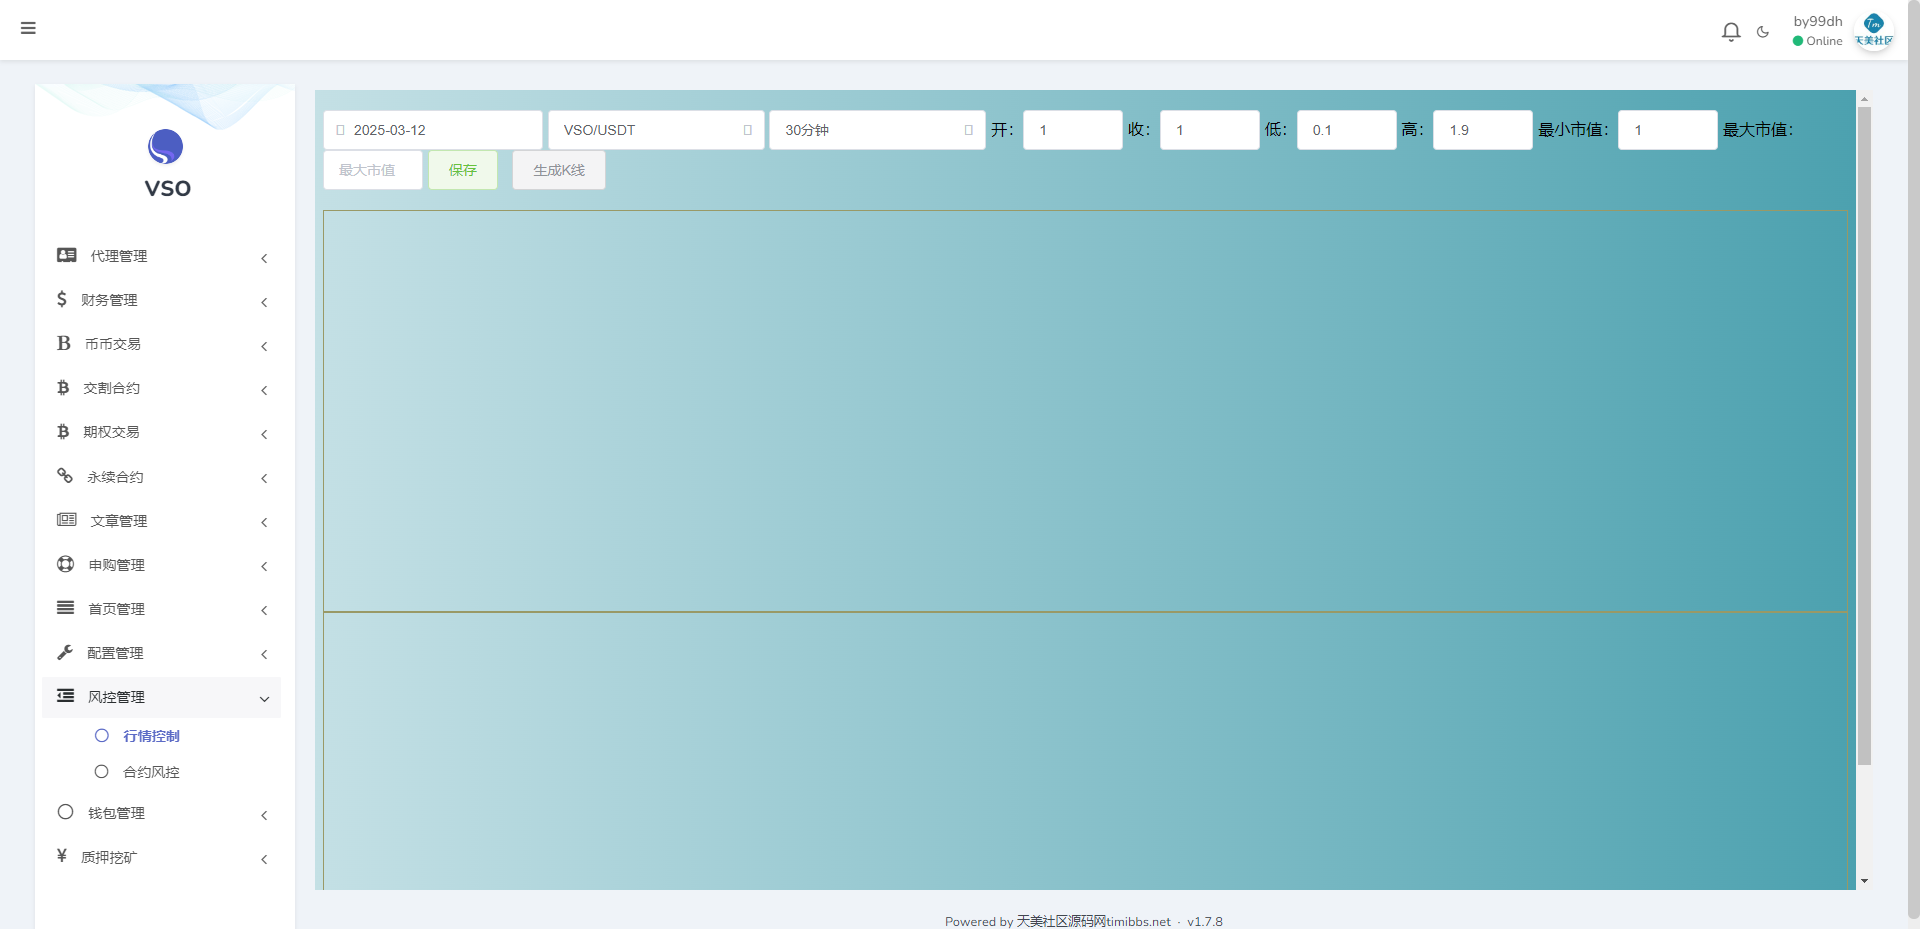Click the 生成K线 button

[559, 170]
